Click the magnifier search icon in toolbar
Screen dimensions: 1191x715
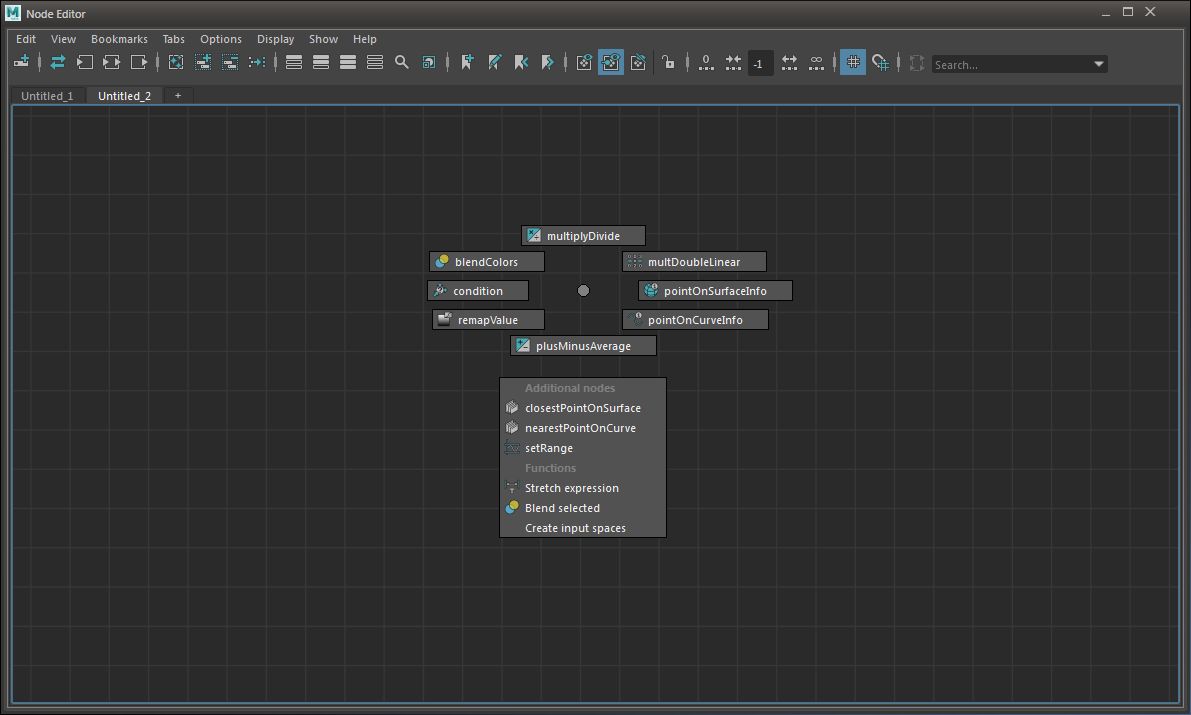point(402,62)
